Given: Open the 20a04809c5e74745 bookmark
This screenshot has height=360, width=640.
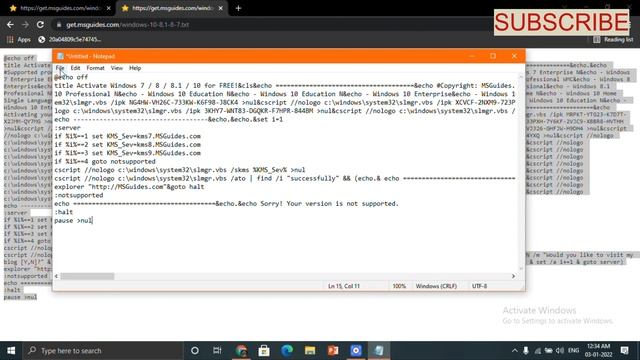Looking at the screenshot, I should coord(70,40).
